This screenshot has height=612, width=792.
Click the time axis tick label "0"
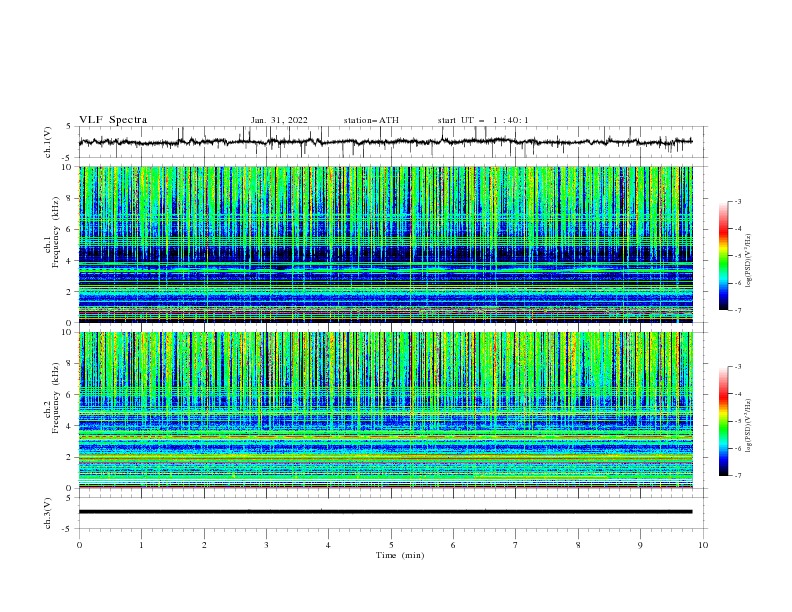point(79,545)
